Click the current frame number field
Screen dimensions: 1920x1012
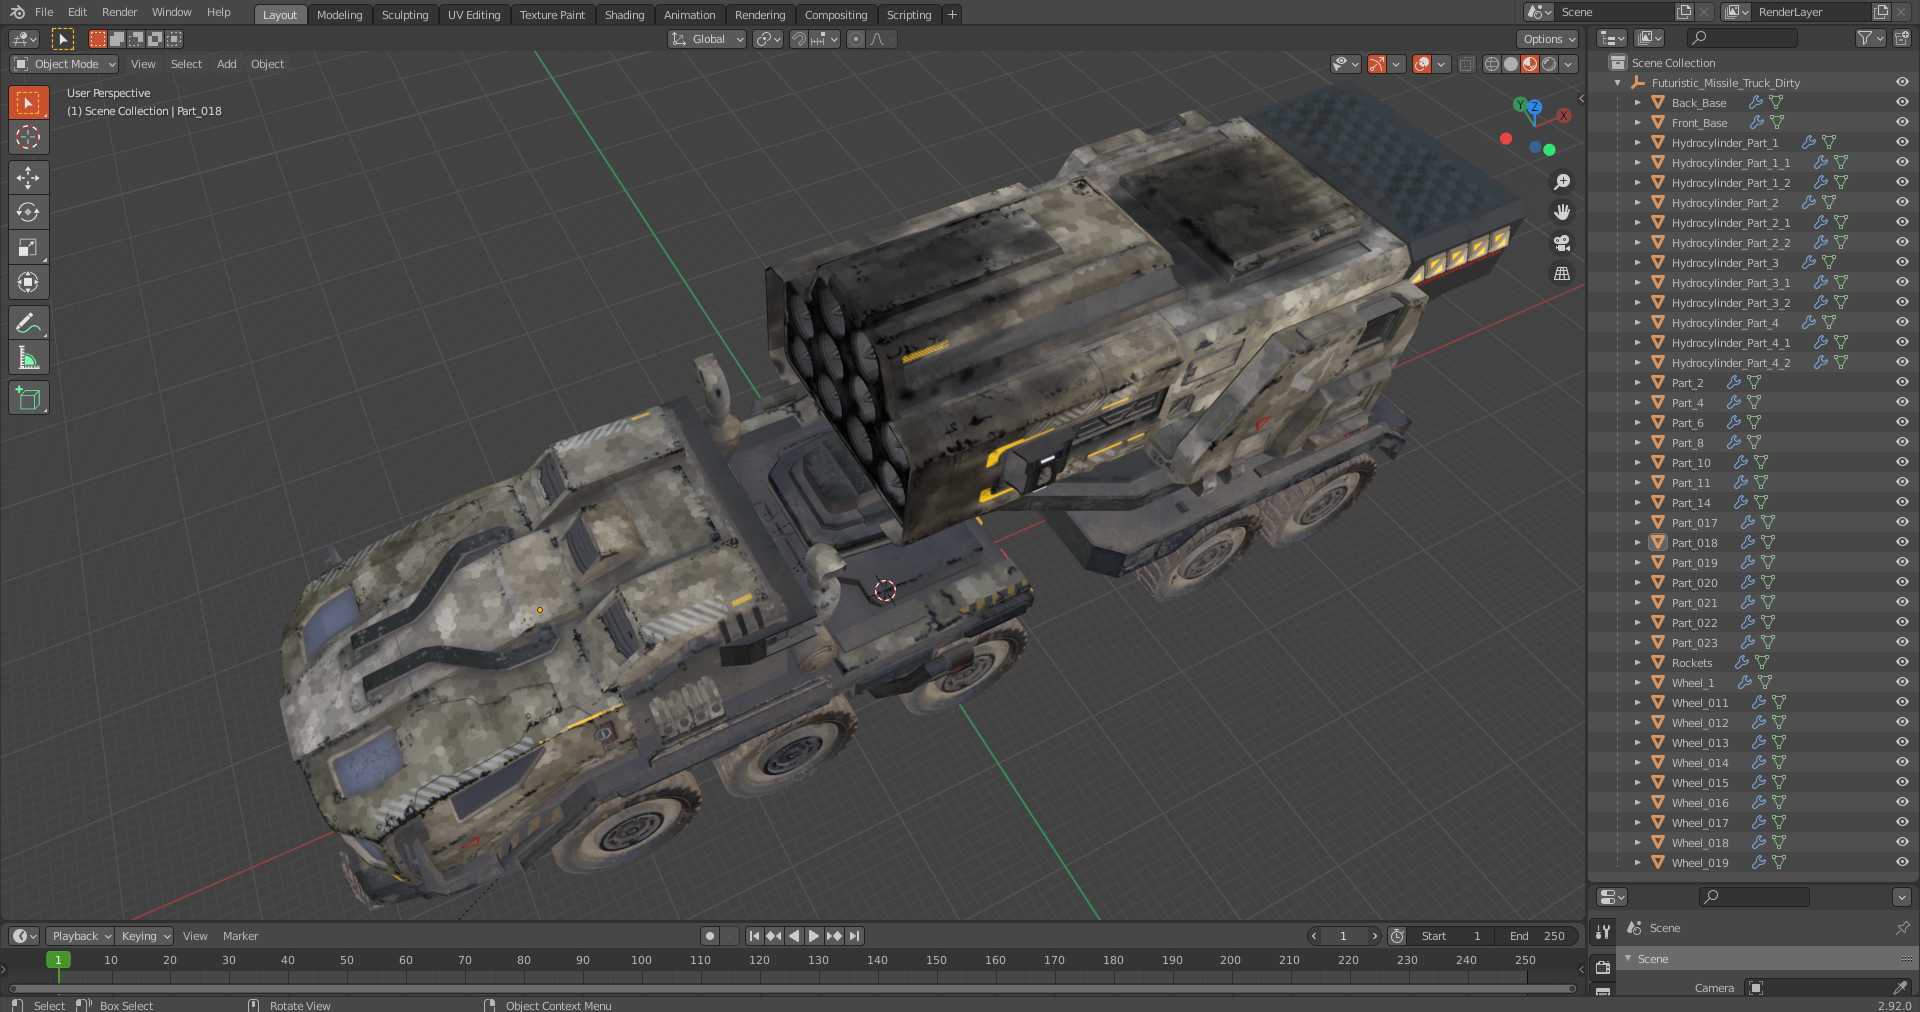point(1343,936)
